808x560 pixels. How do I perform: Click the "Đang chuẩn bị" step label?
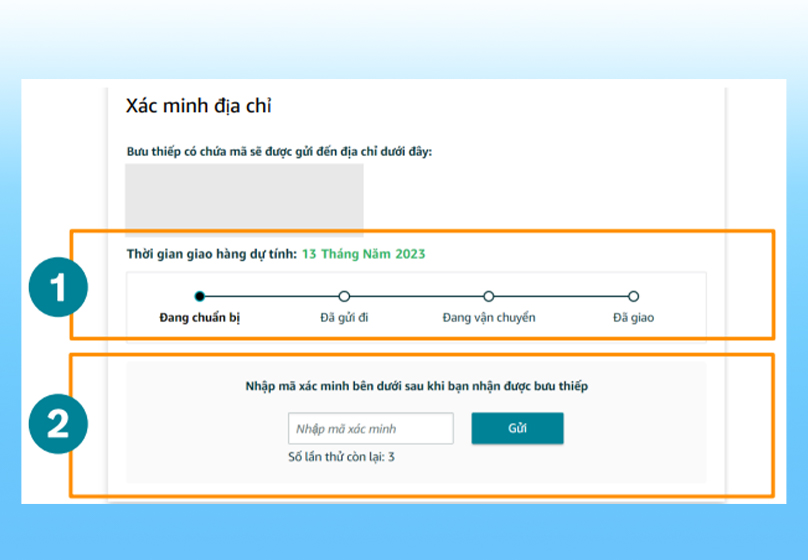point(200,318)
